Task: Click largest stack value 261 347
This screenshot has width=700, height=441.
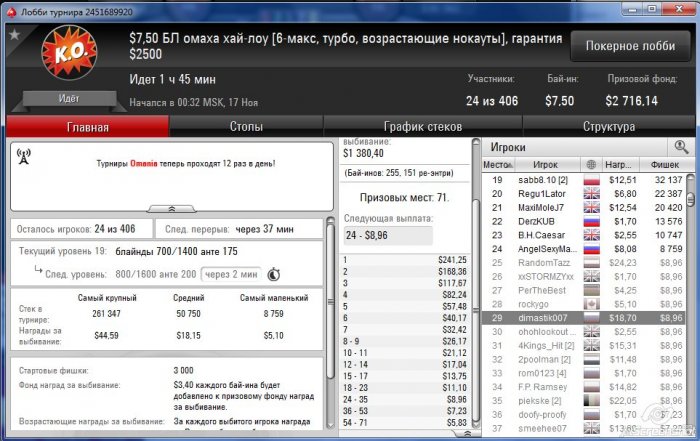Action: [x=106, y=314]
